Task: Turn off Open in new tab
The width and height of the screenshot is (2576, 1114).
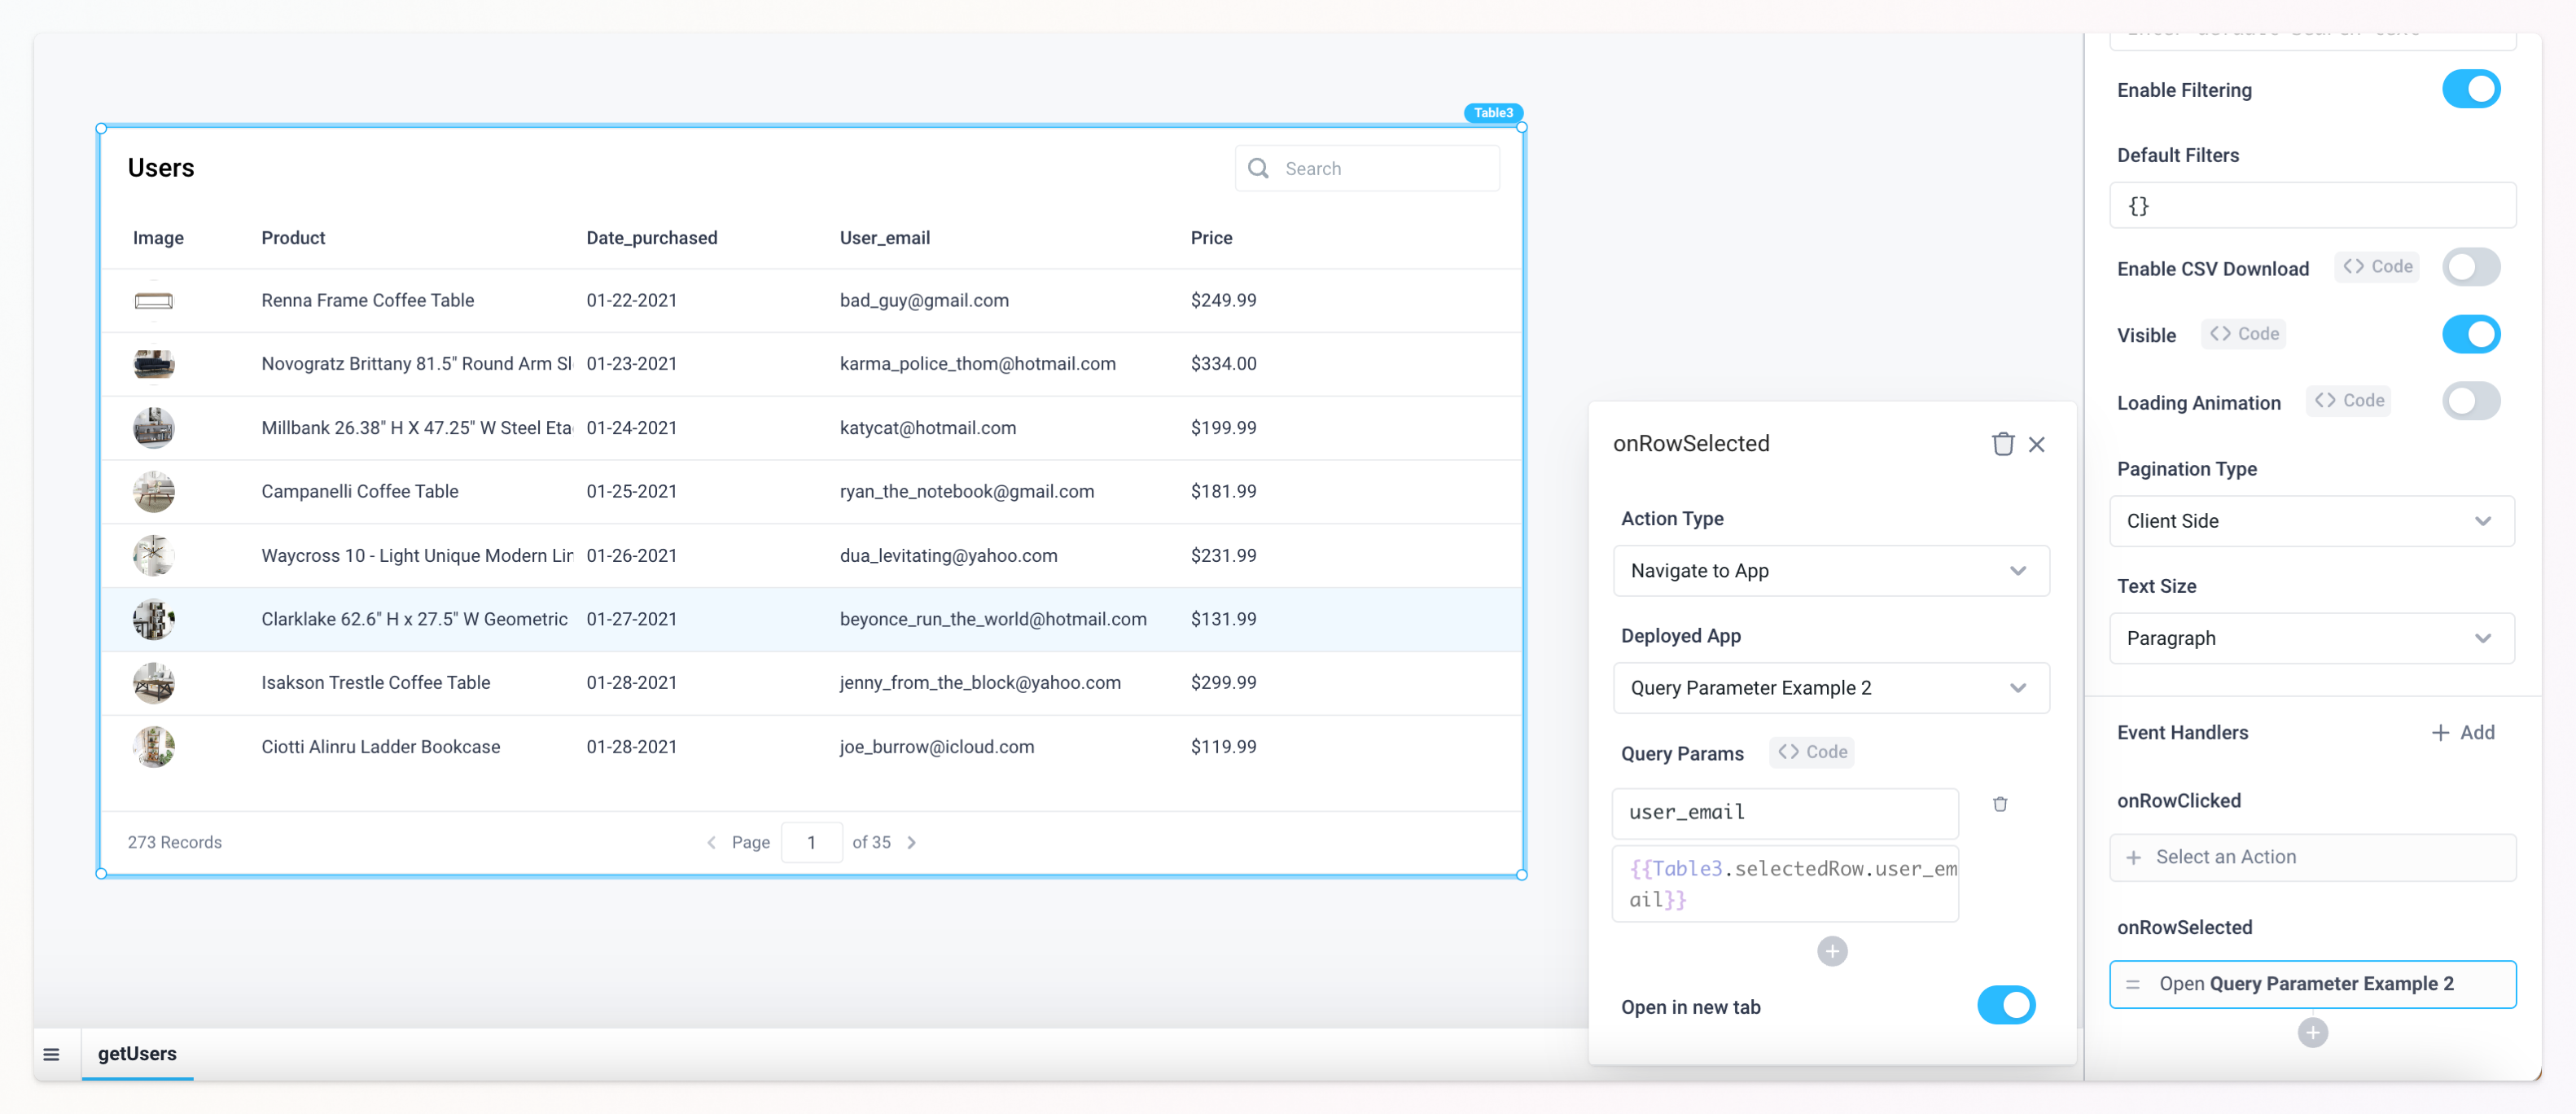Action: pos(2007,1005)
